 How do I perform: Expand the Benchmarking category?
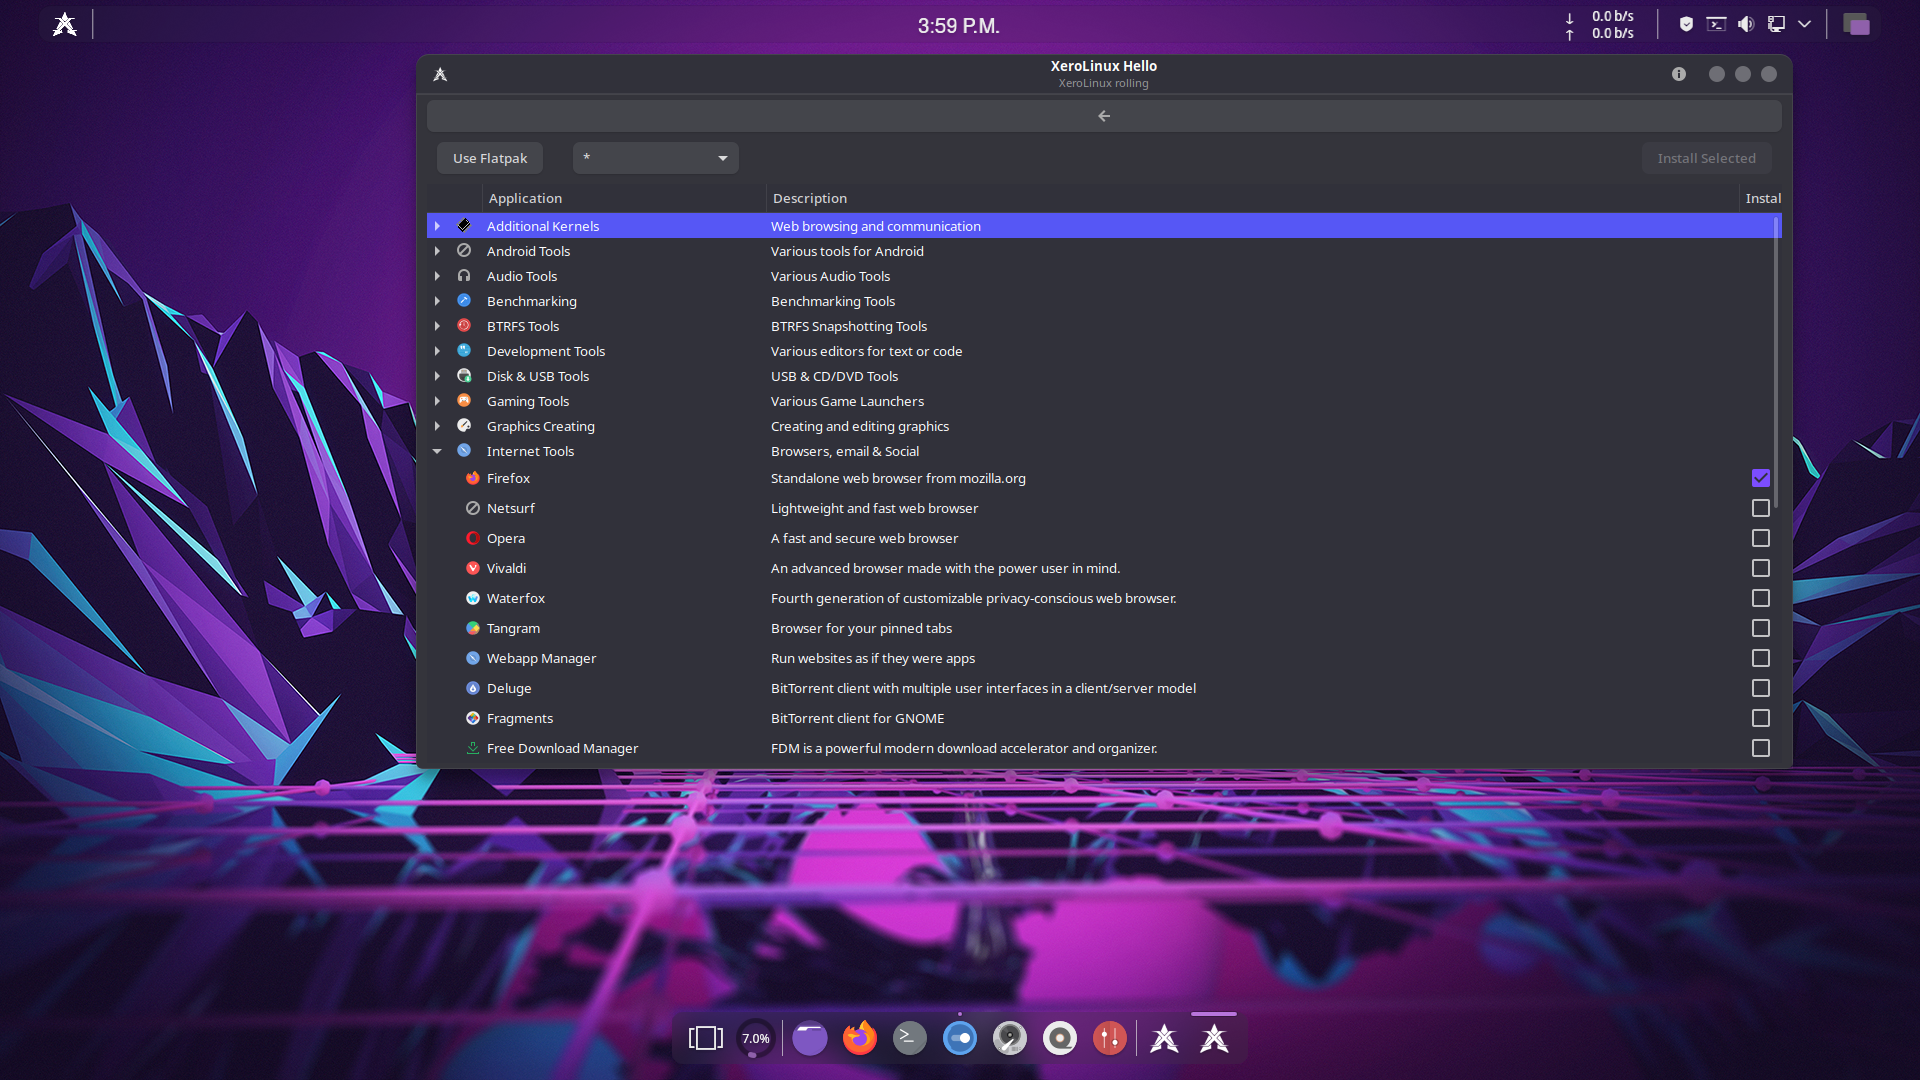click(x=437, y=301)
